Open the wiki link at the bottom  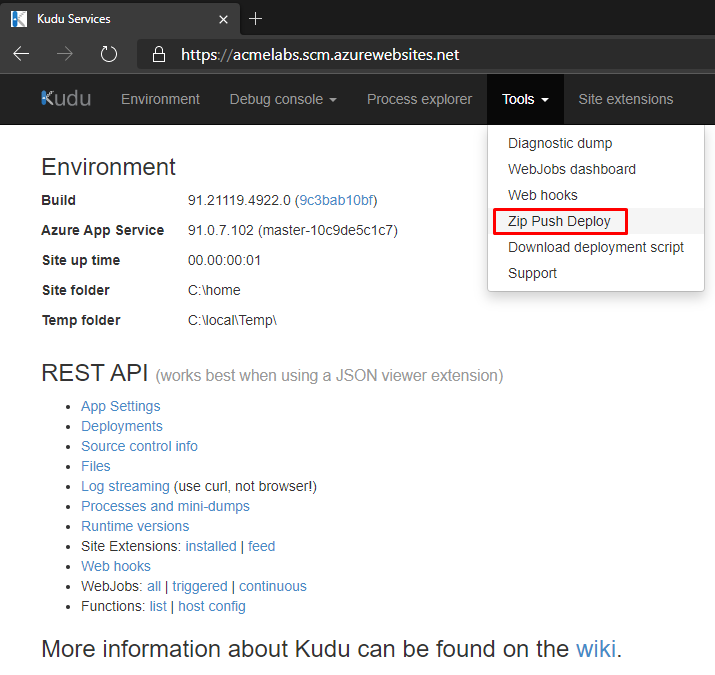point(596,649)
